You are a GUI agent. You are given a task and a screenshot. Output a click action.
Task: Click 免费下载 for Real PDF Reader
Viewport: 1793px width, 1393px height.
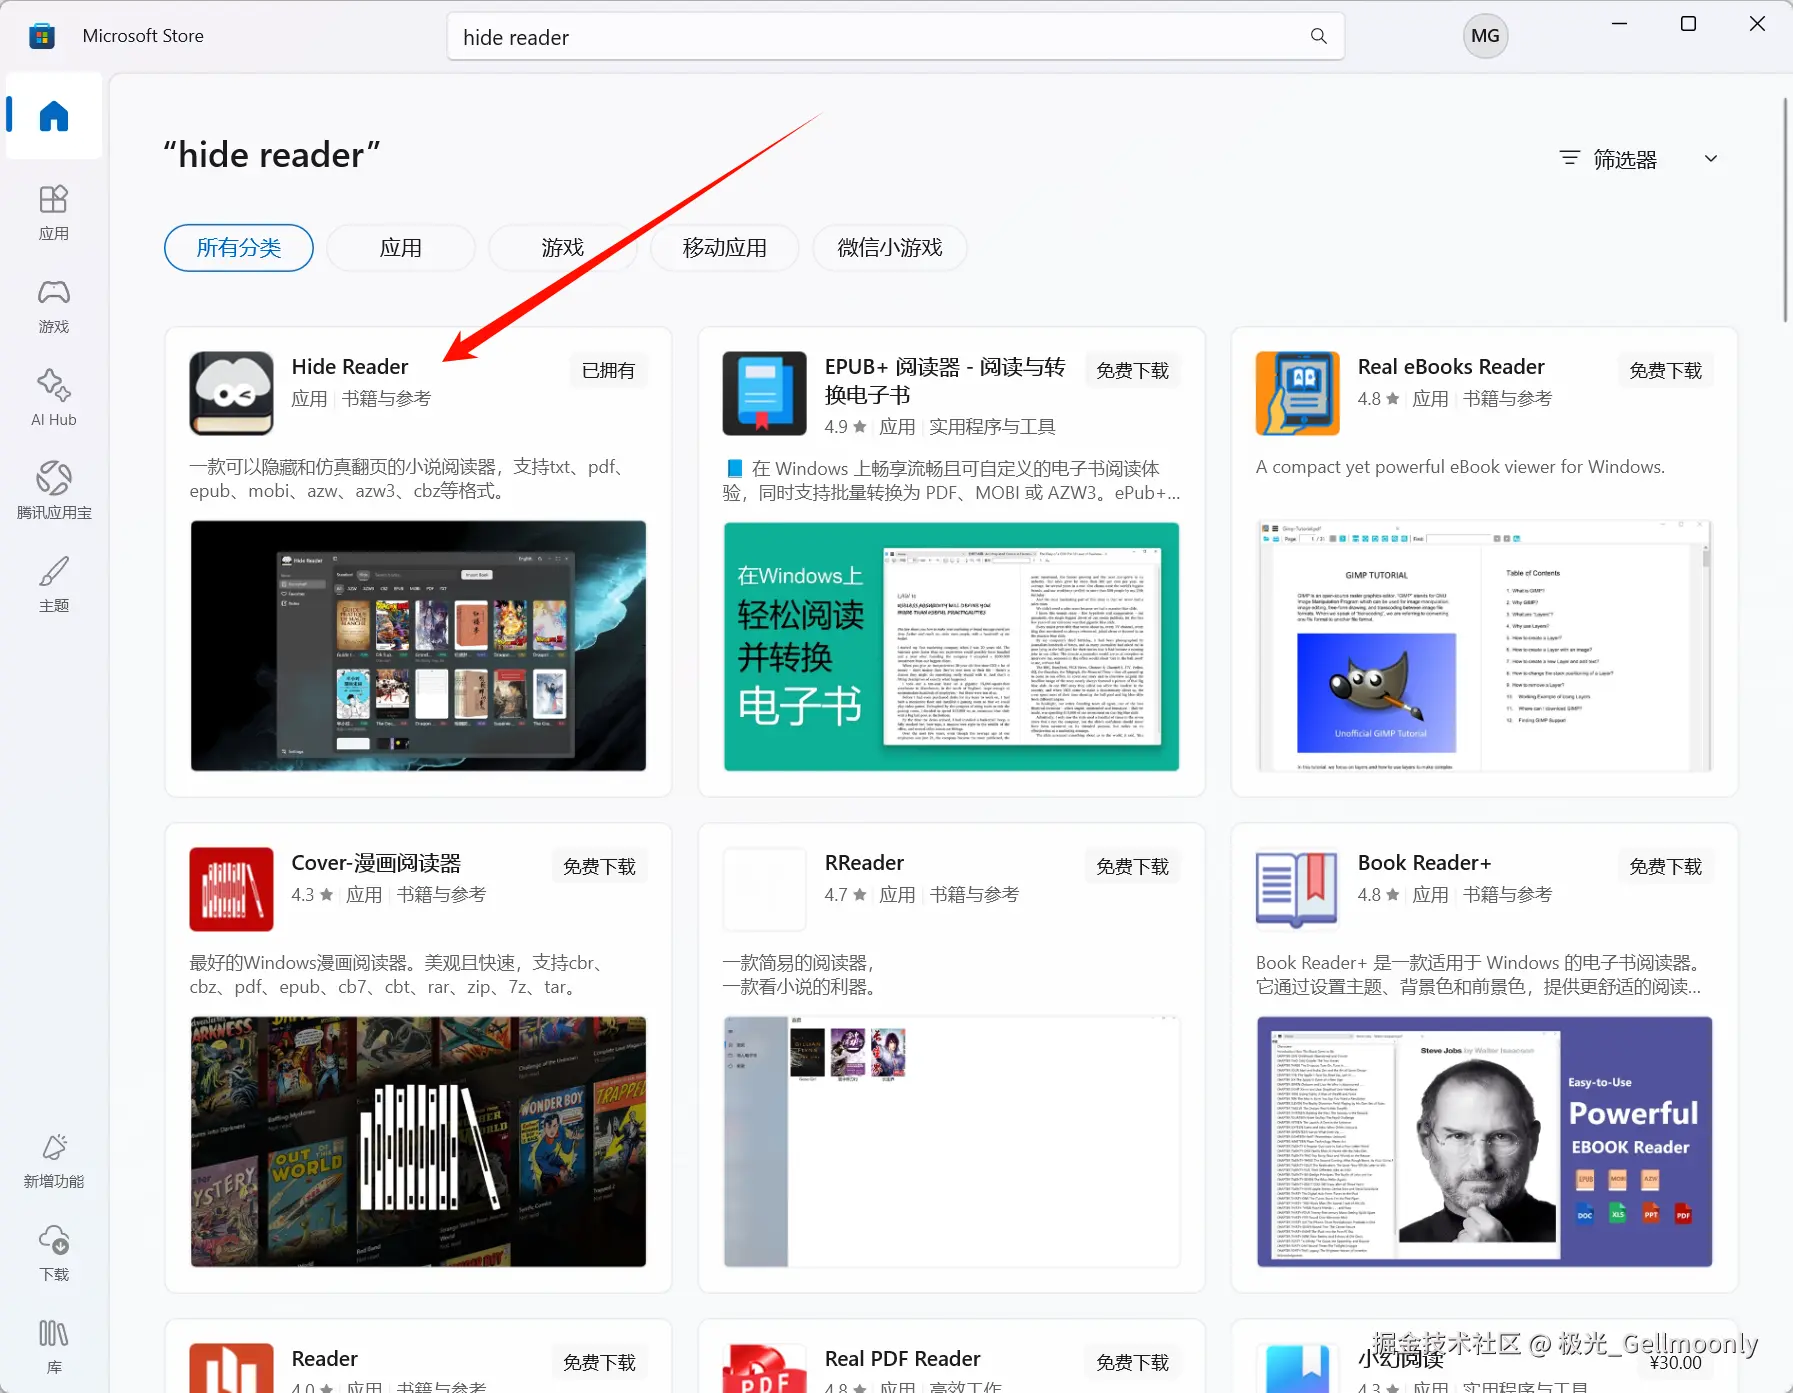[x=1133, y=1362]
